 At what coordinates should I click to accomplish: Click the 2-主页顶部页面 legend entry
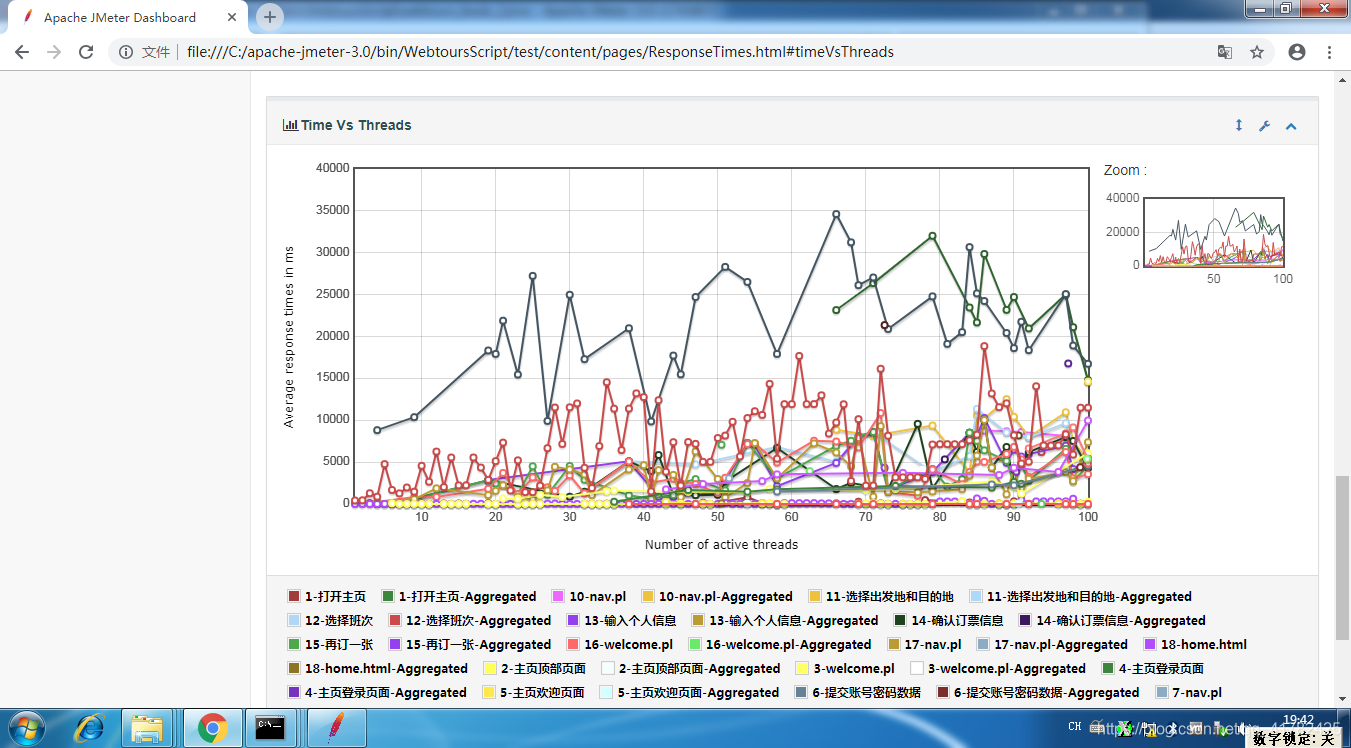(x=534, y=669)
